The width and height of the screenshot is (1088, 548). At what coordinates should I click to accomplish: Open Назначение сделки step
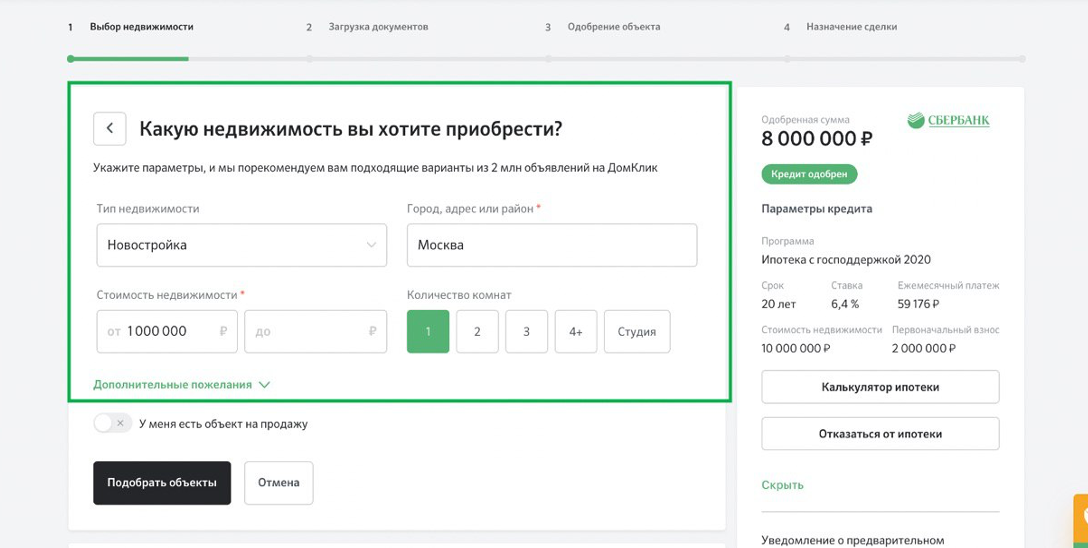coord(851,27)
